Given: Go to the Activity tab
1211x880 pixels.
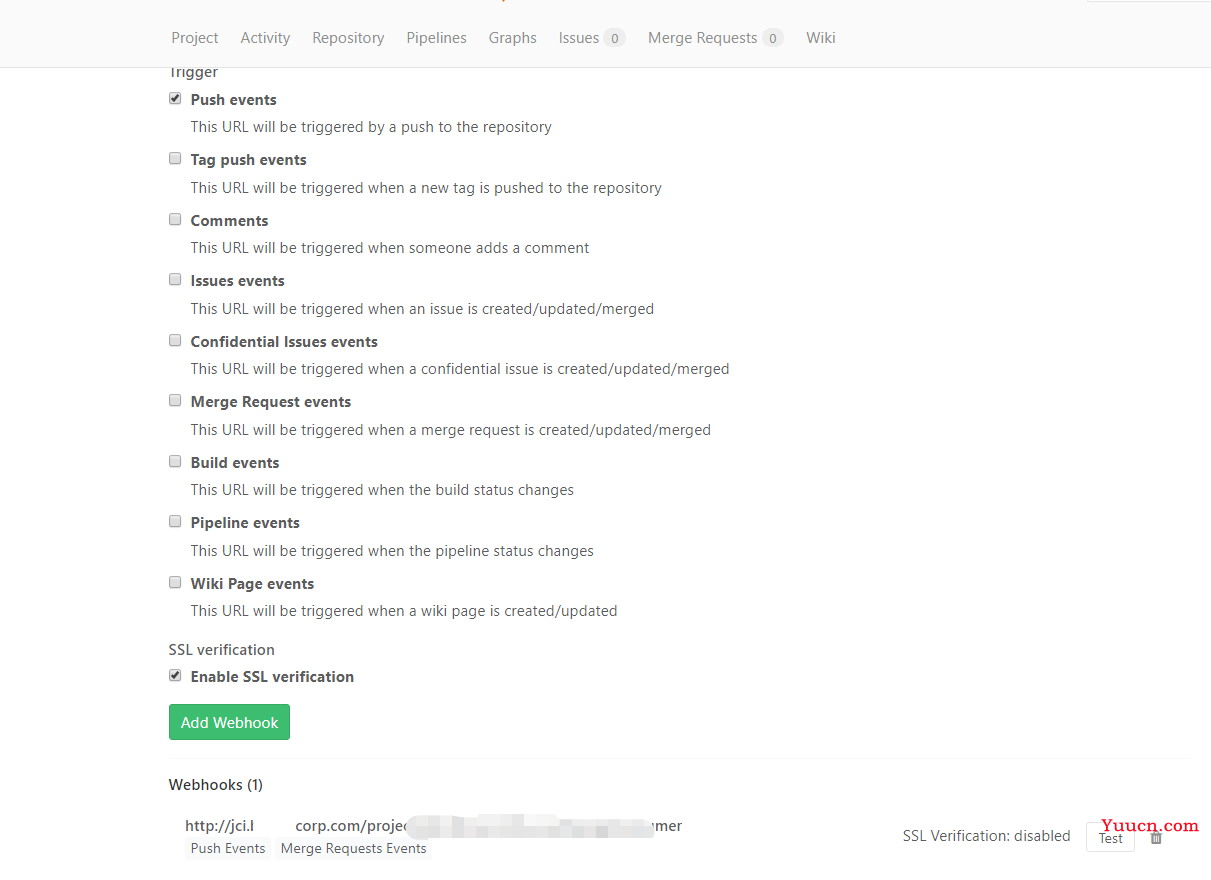Looking at the screenshot, I should (265, 38).
